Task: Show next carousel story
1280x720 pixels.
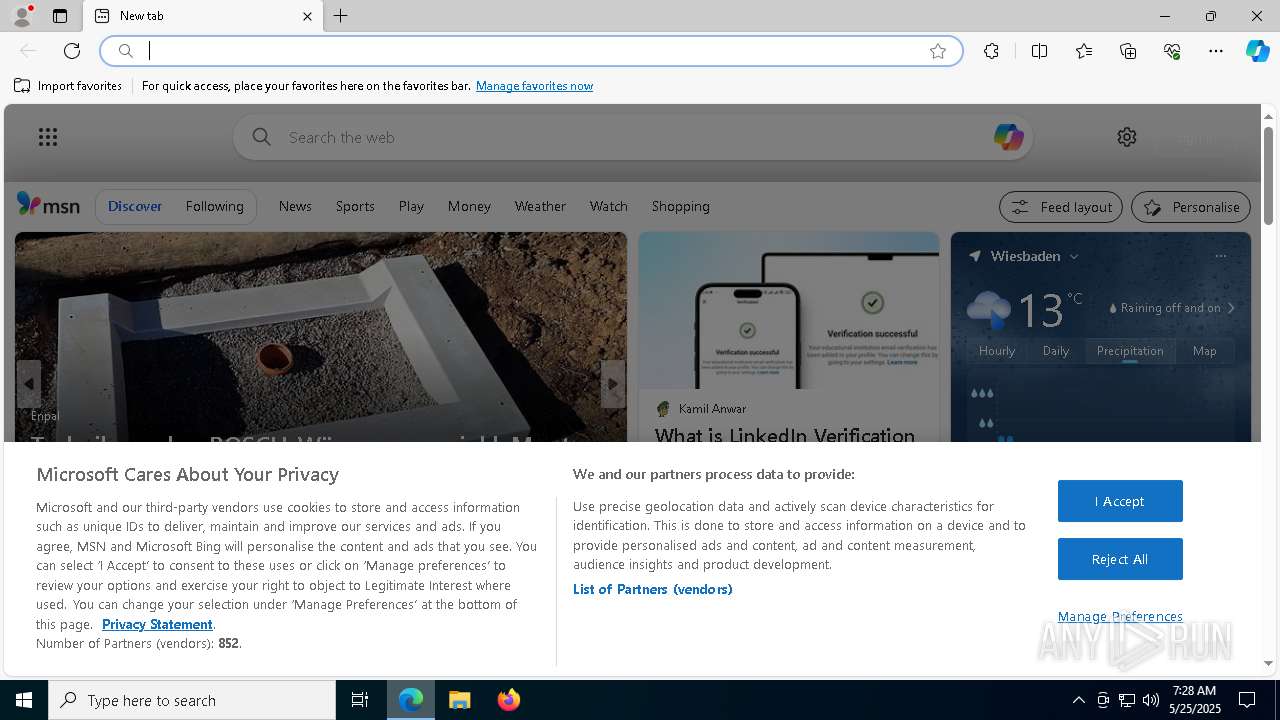Action: click(x=613, y=384)
